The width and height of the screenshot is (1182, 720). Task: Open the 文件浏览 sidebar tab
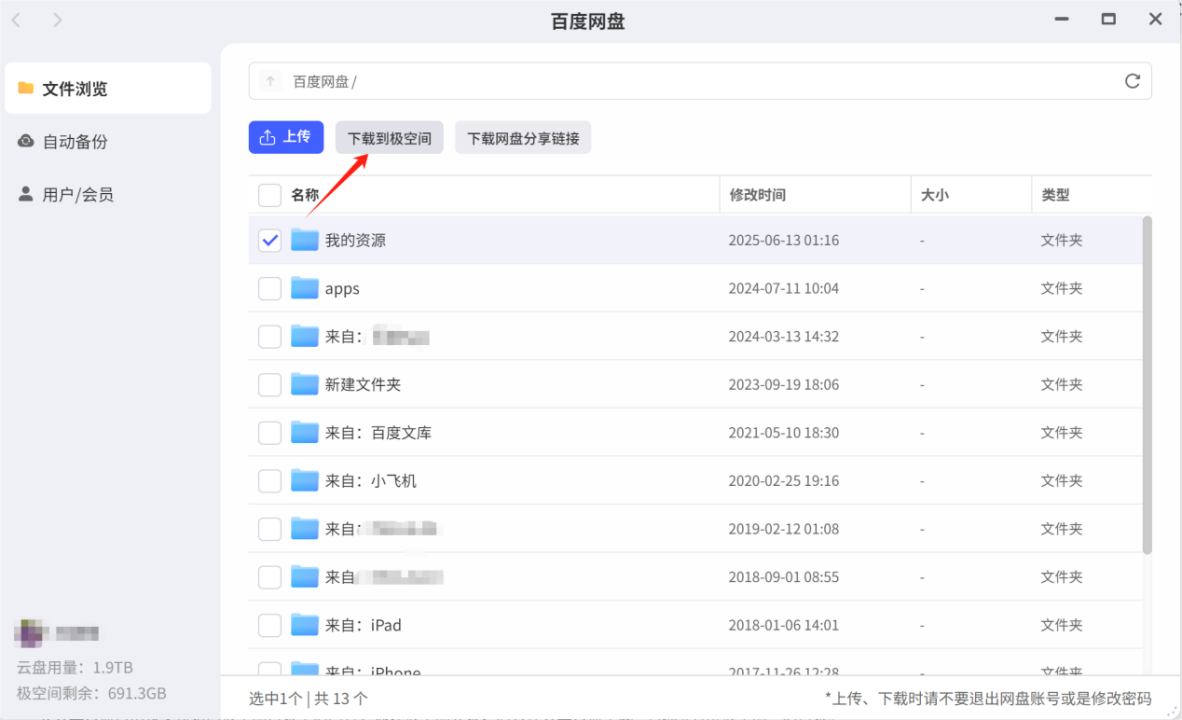click(x=108, y=88)
